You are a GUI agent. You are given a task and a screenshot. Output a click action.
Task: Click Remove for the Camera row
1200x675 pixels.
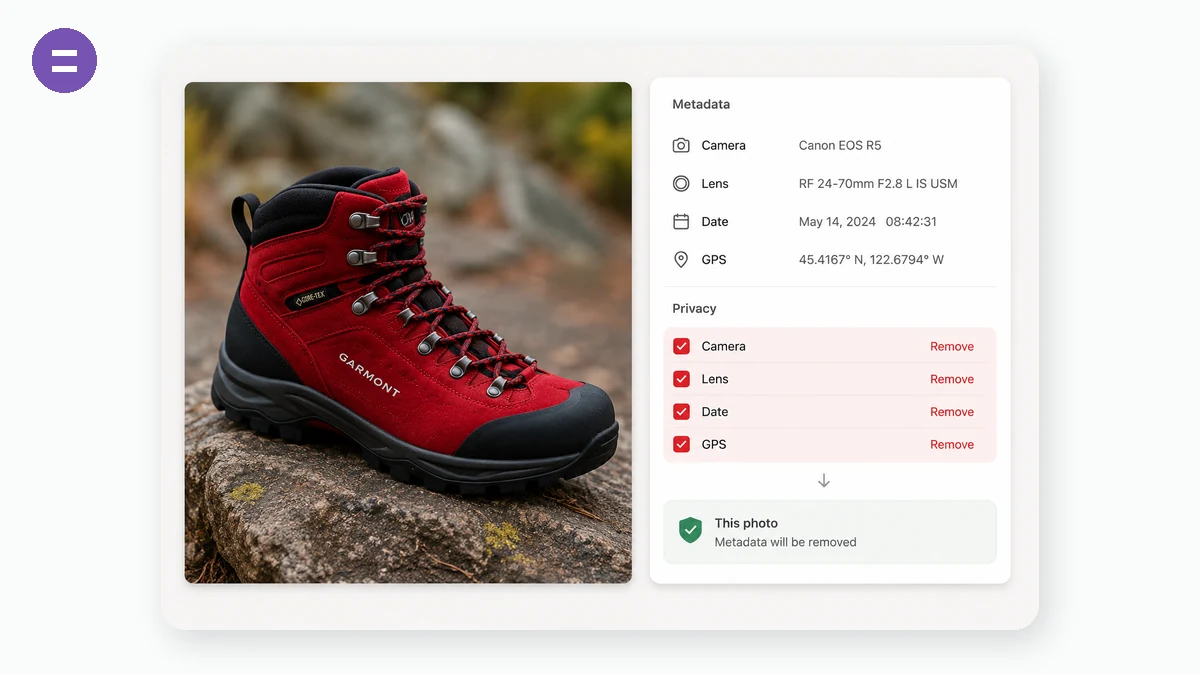(952, 346)
